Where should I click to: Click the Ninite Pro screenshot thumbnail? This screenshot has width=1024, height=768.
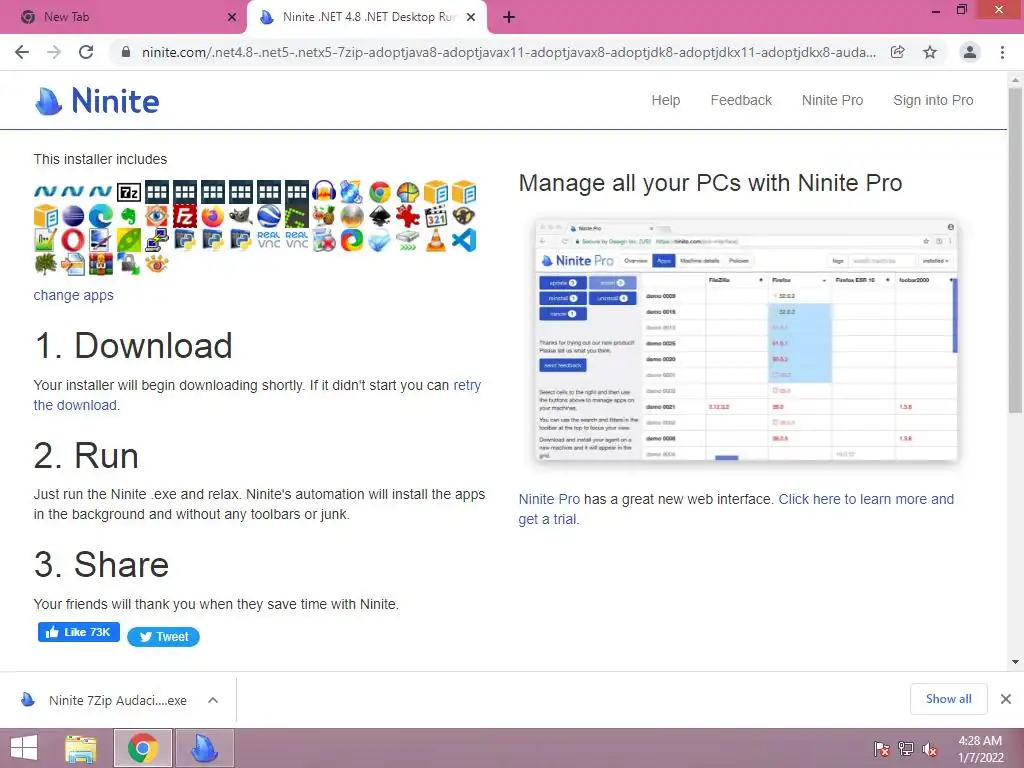point(746,340)
